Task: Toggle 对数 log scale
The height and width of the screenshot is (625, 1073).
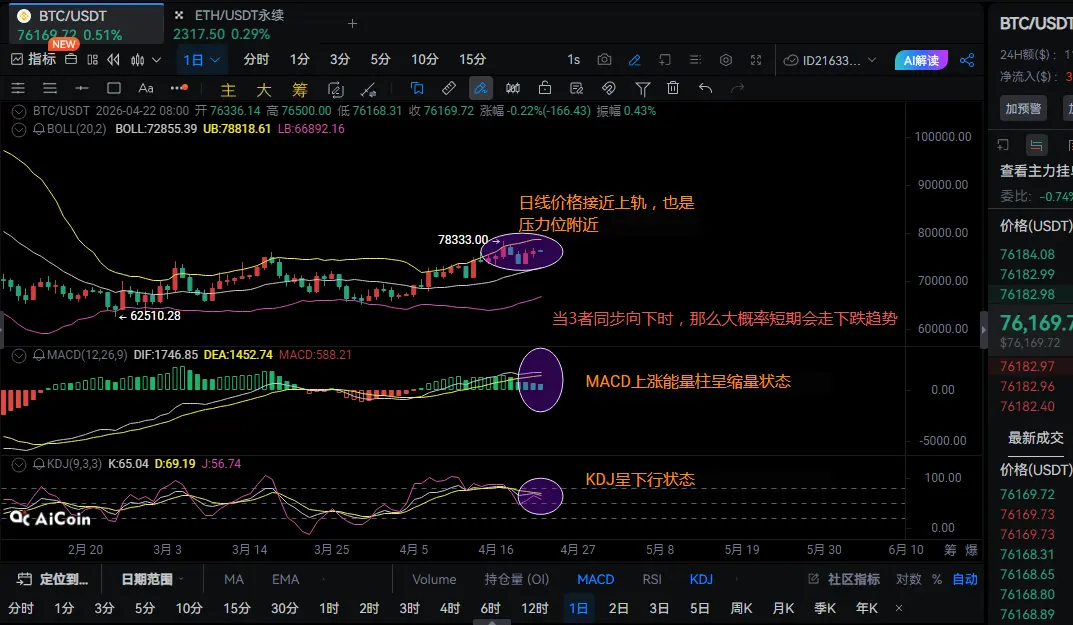Action: click(x=909, y=579)
